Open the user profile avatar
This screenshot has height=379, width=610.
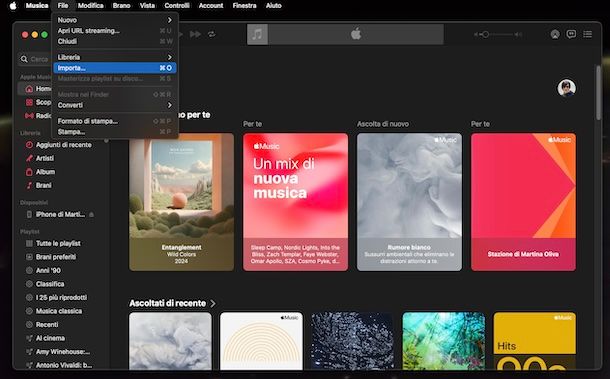tap(566, 88)
